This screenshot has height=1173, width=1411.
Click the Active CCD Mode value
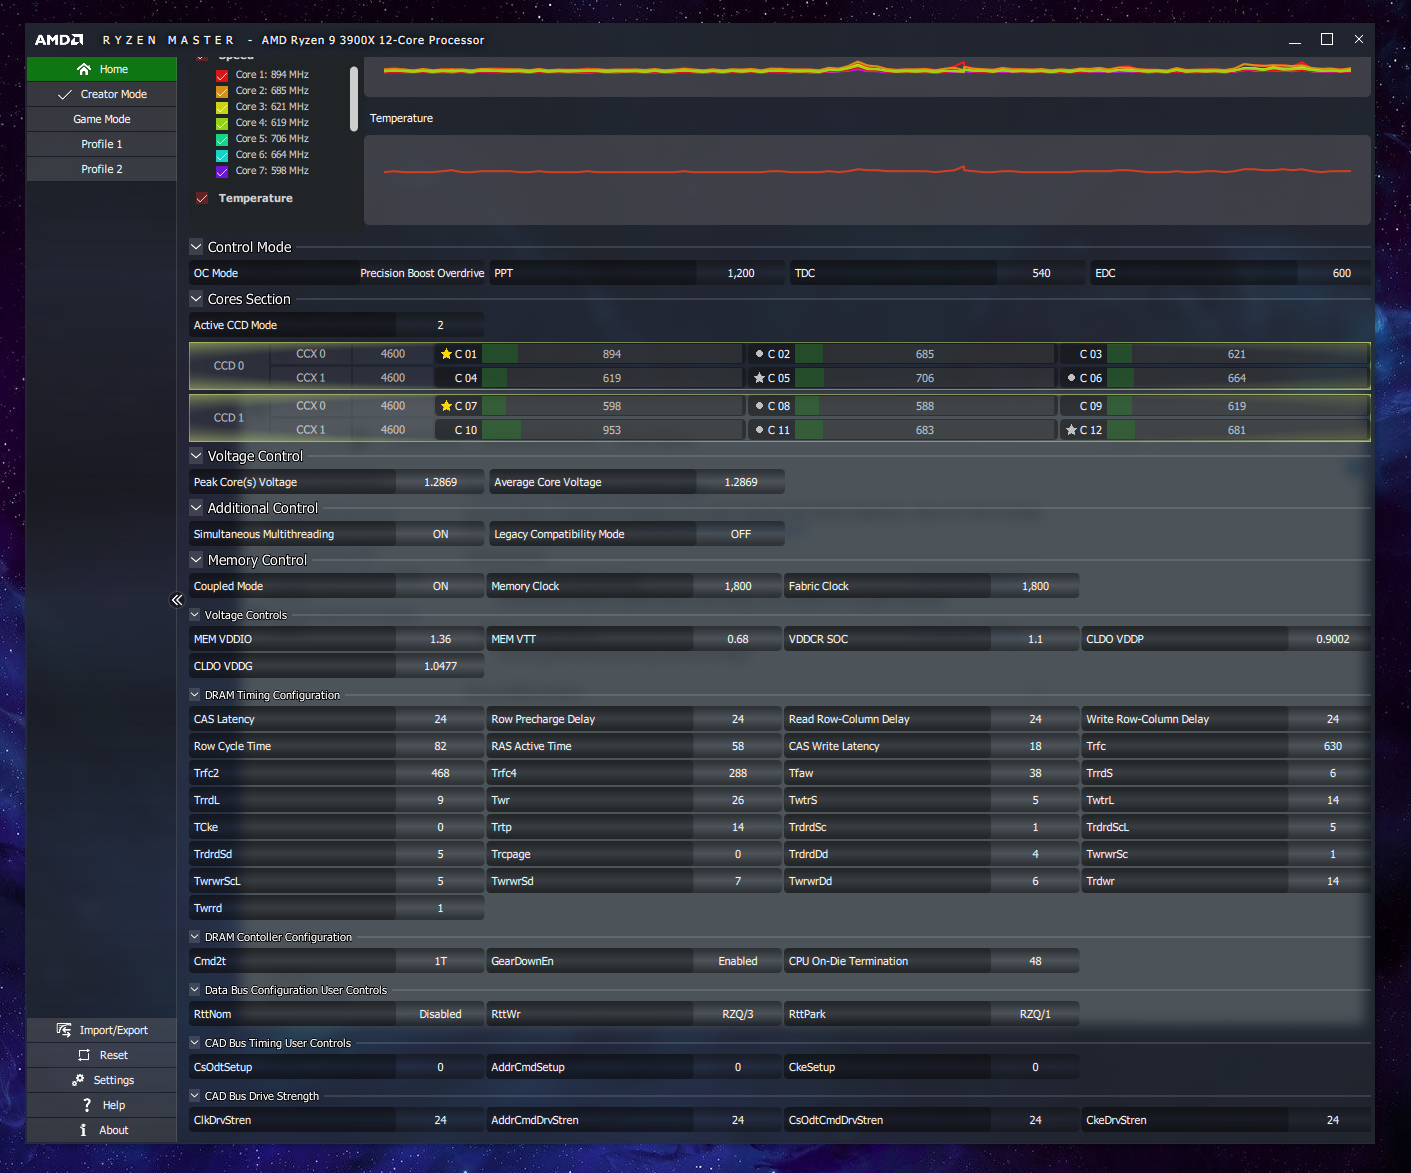440,325
